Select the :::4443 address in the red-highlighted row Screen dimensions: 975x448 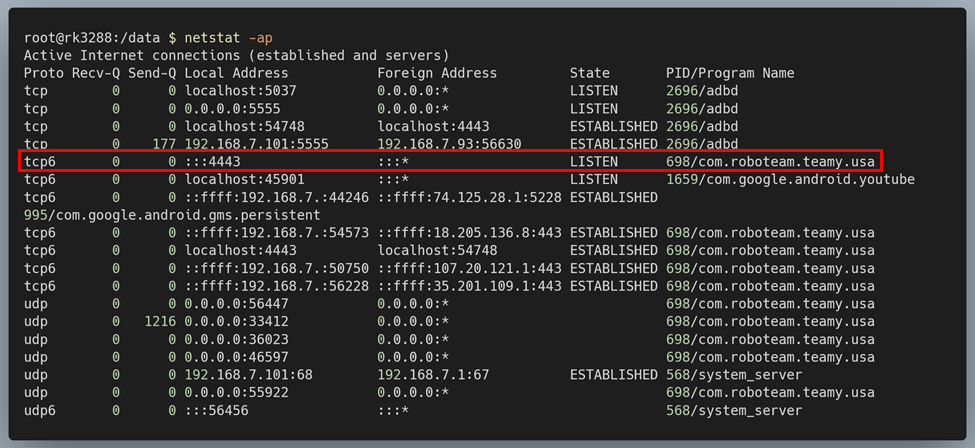pyautogui.click(x=212, y=161)
